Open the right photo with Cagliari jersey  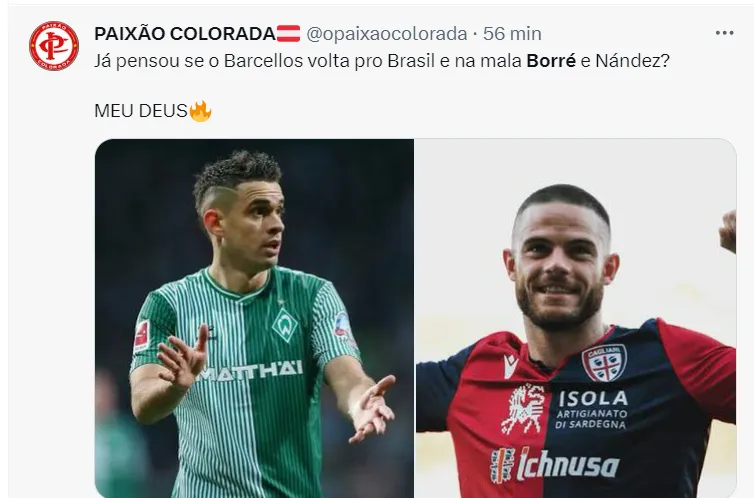click(x=576, y=318)
